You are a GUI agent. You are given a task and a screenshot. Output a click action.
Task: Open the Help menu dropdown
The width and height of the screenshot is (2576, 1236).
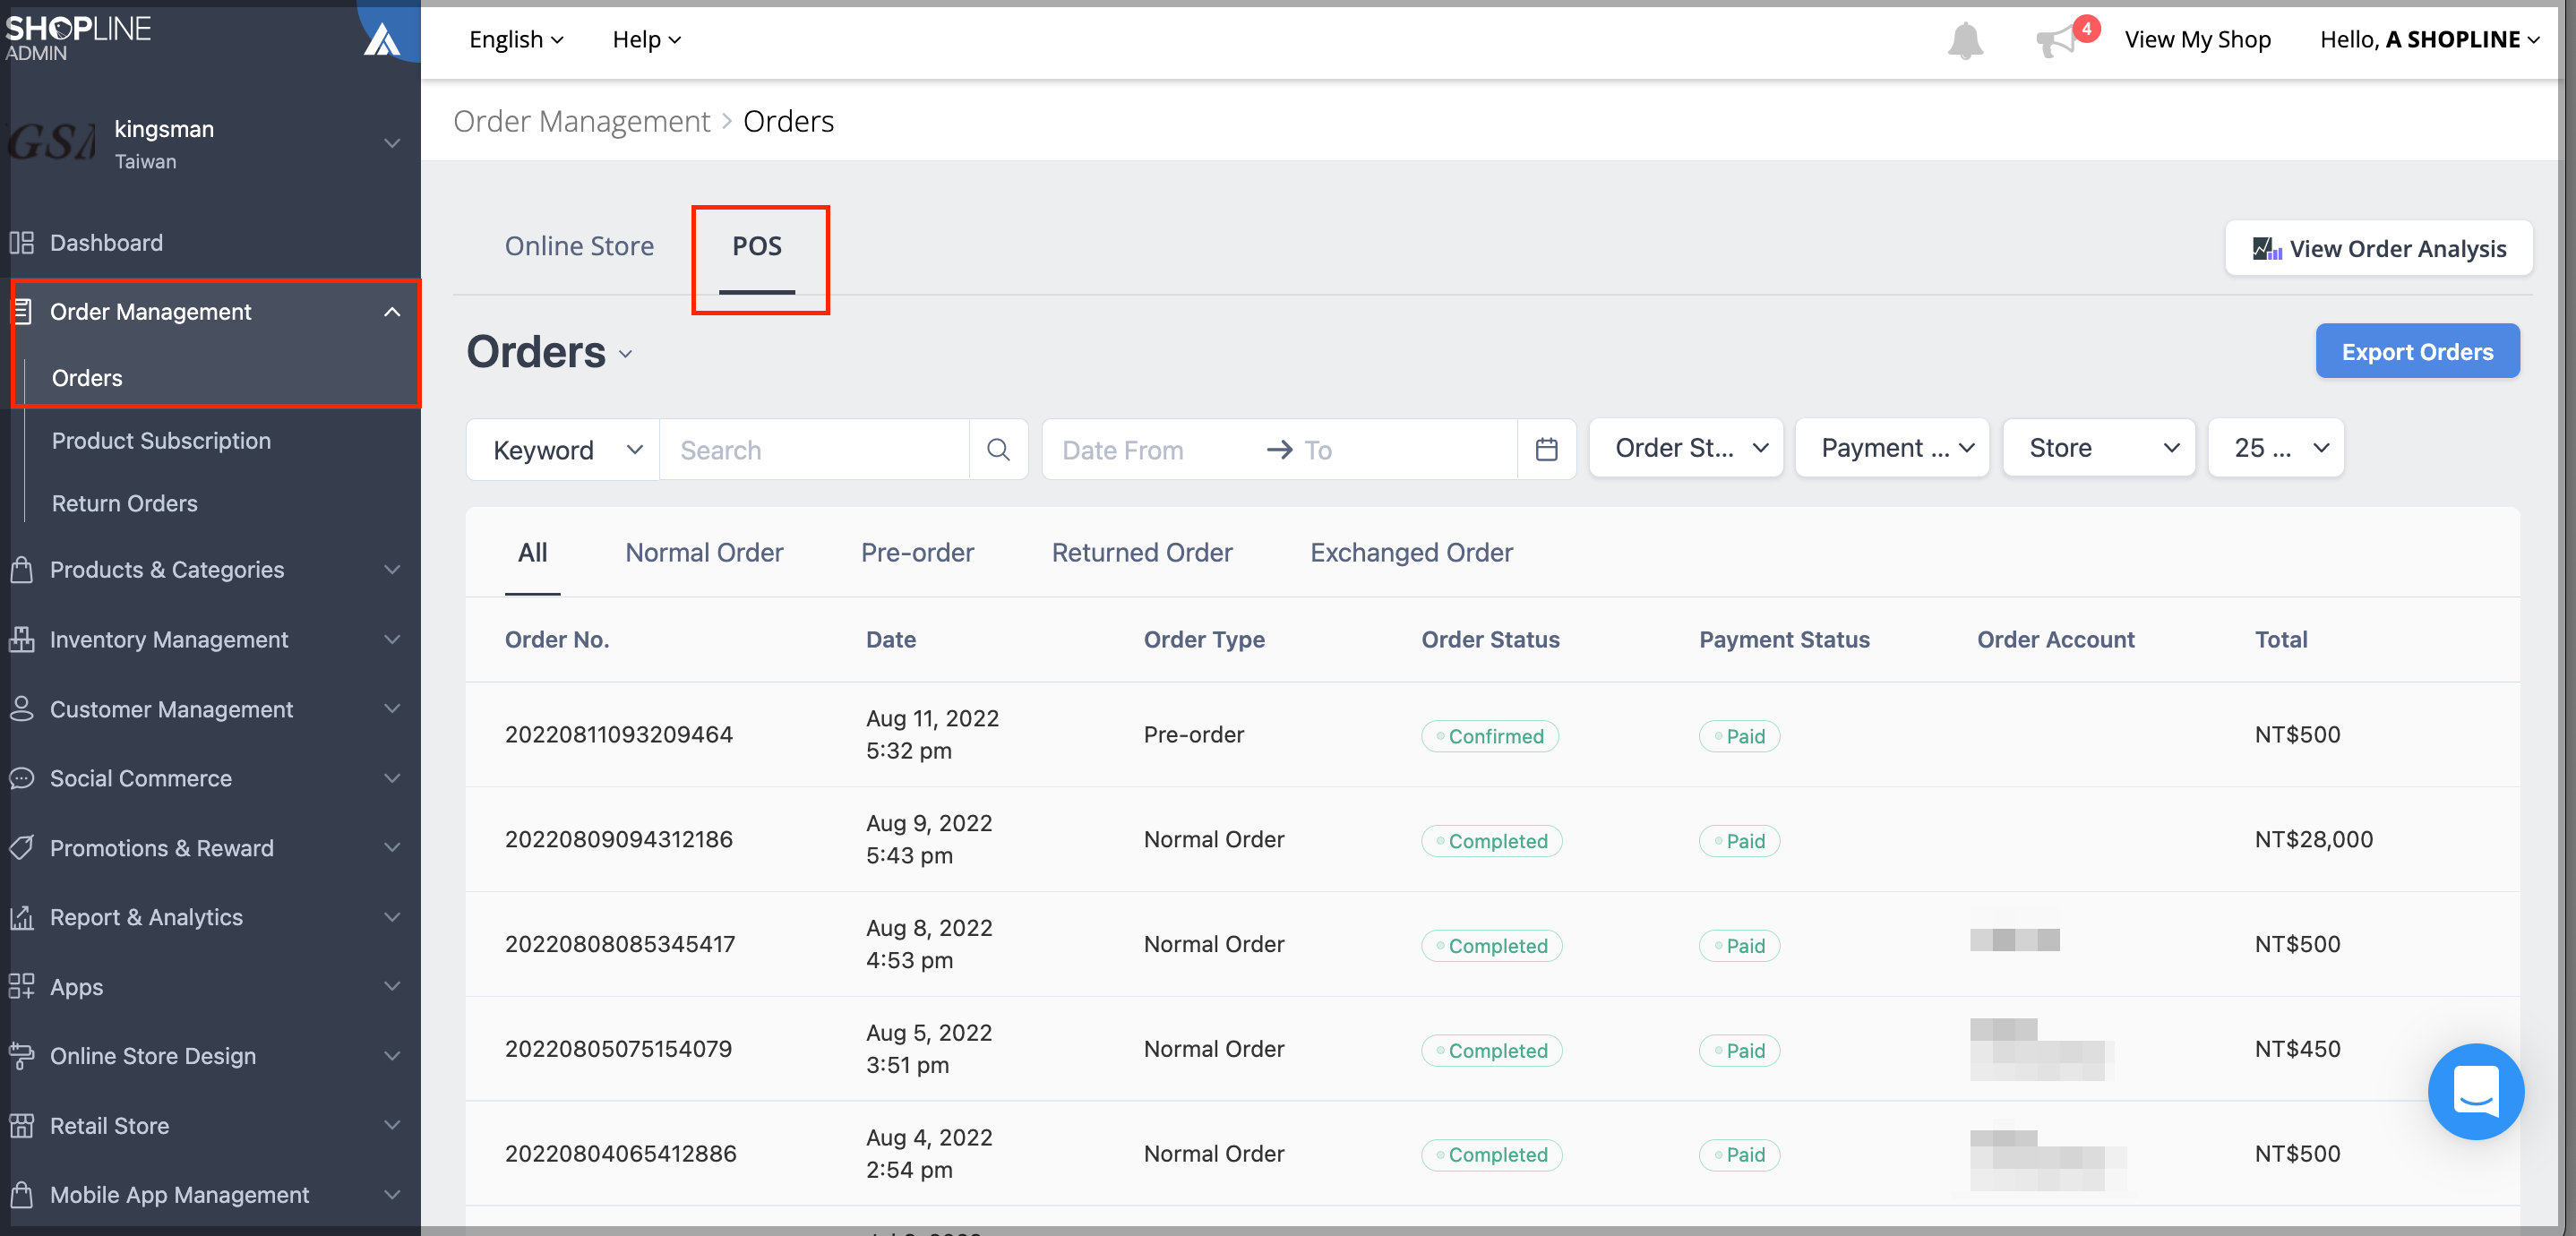(x=646, y=40)
